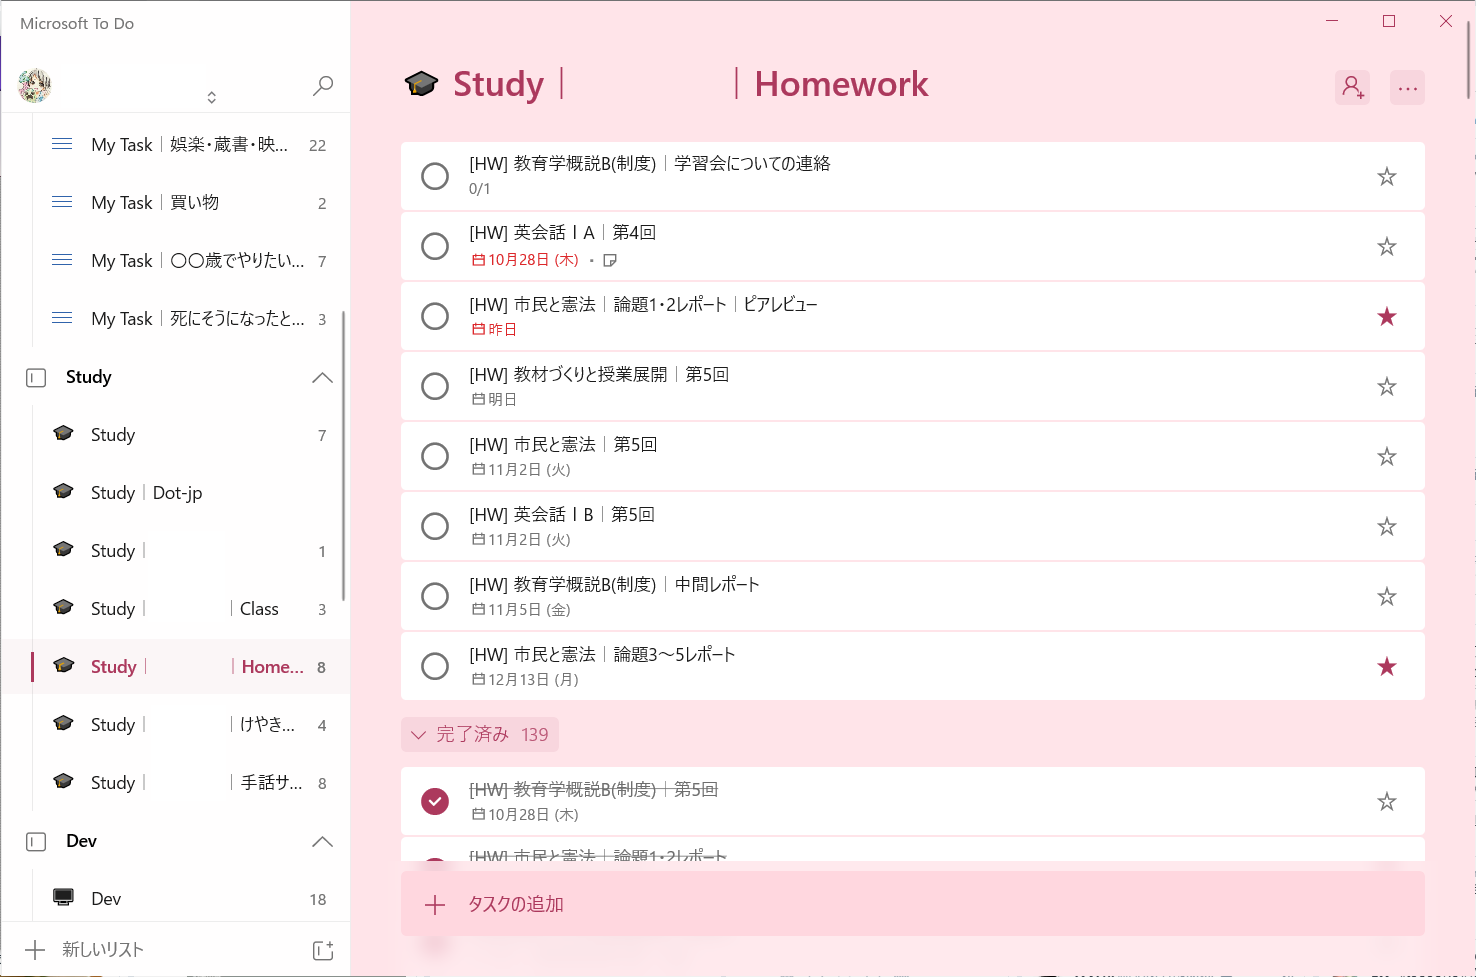
Task: Click the user profile avatar
Action: click(x=36, y=86)
